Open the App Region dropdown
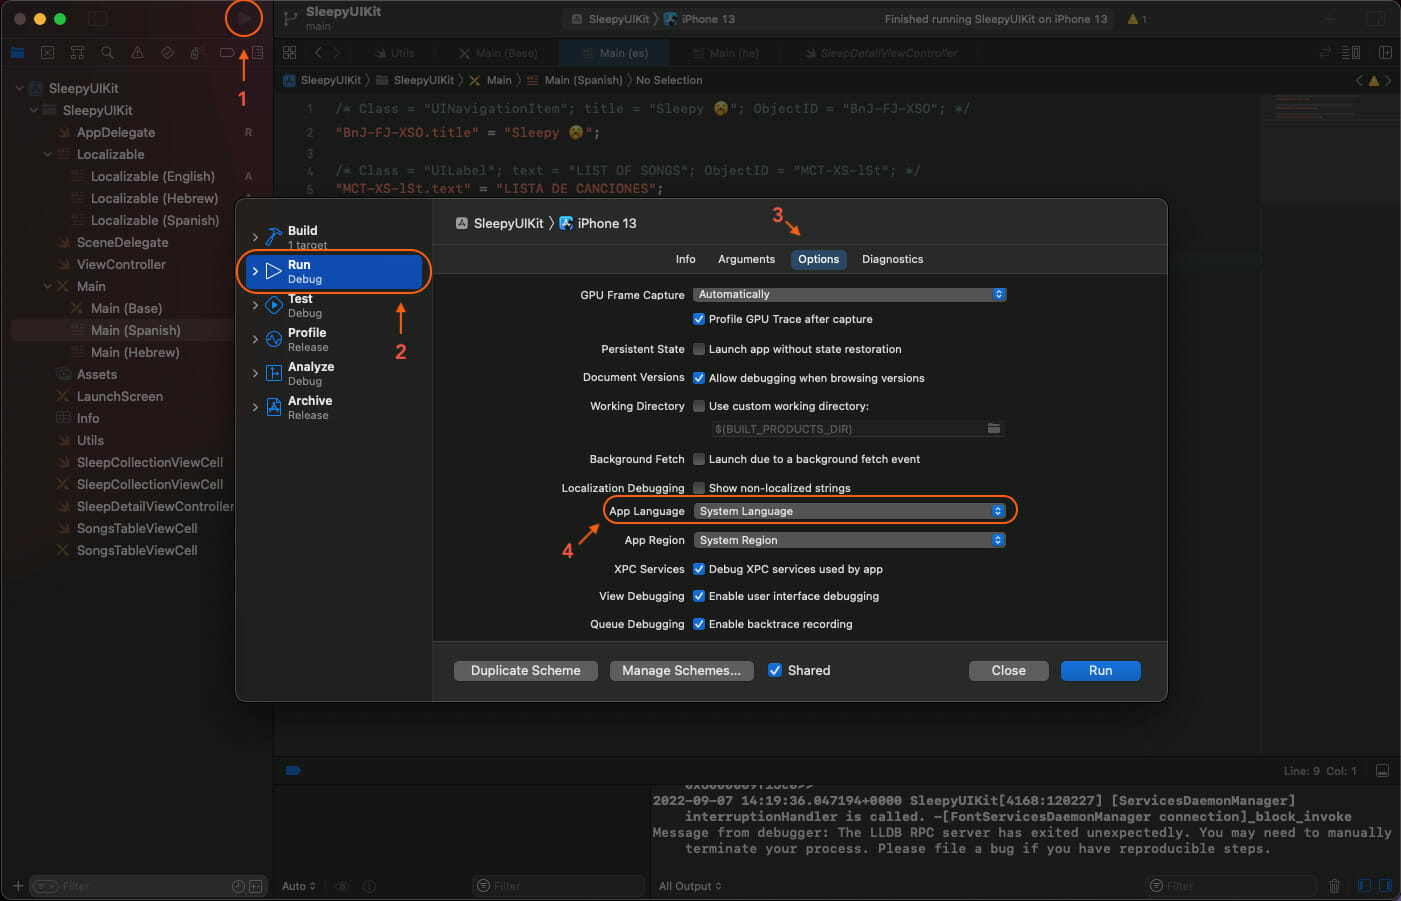Screen dimensions: 1401x901 (849, 540)
